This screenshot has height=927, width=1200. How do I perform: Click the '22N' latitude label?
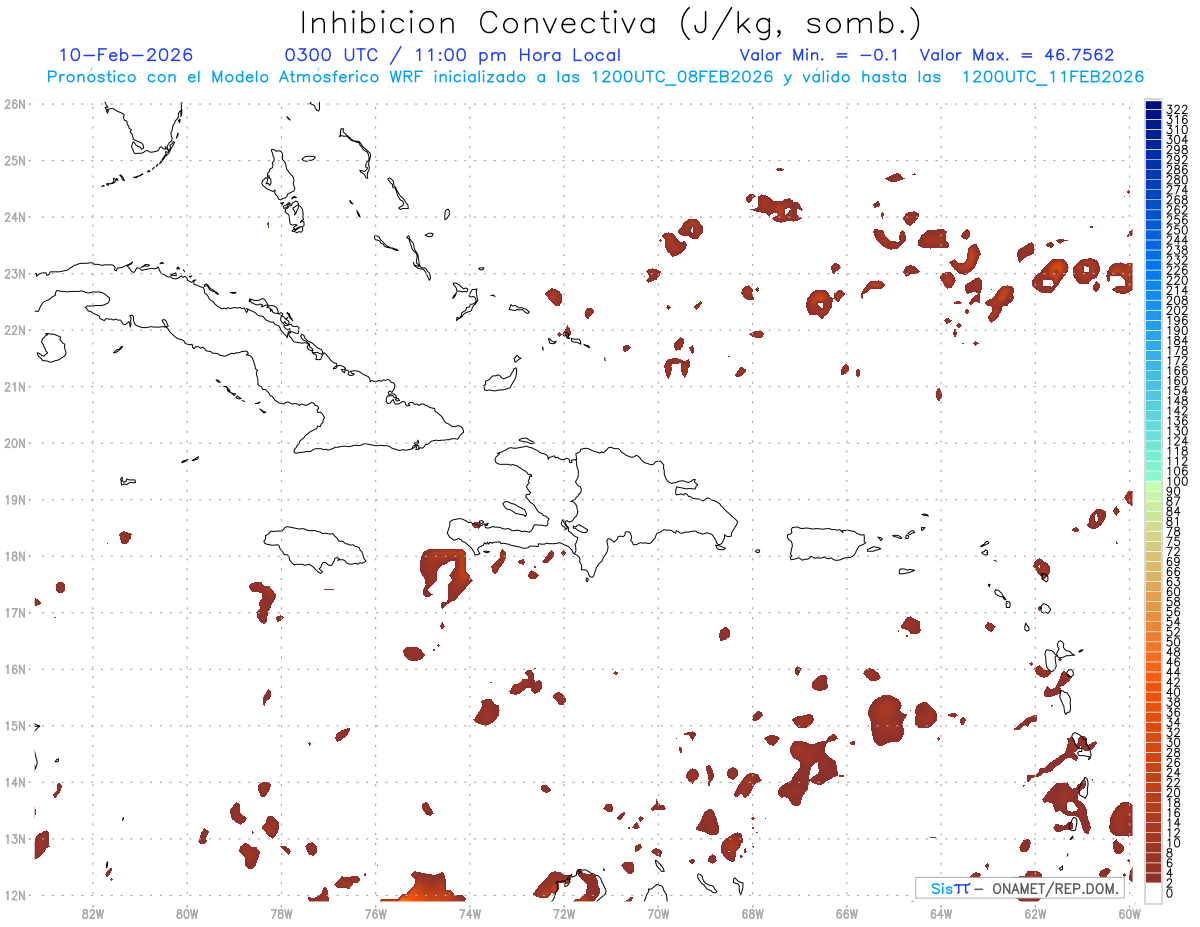pos(14,330)
